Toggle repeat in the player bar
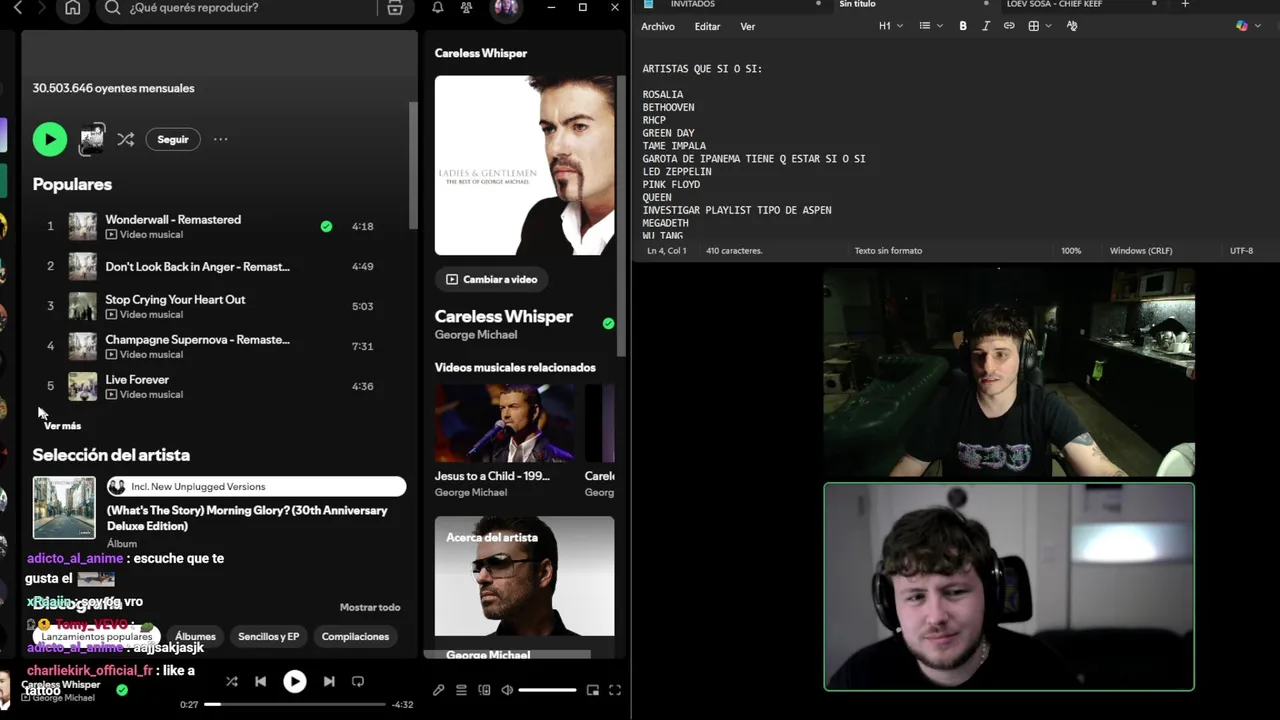This screenshot has height=720, width=1280. click(357, 682)
